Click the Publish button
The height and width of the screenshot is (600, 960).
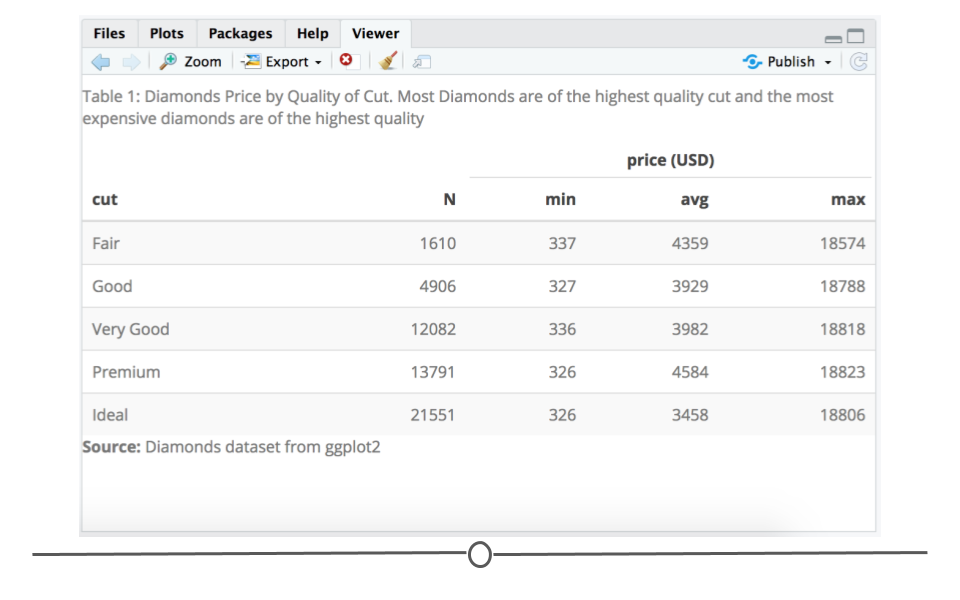click(779, 62)
